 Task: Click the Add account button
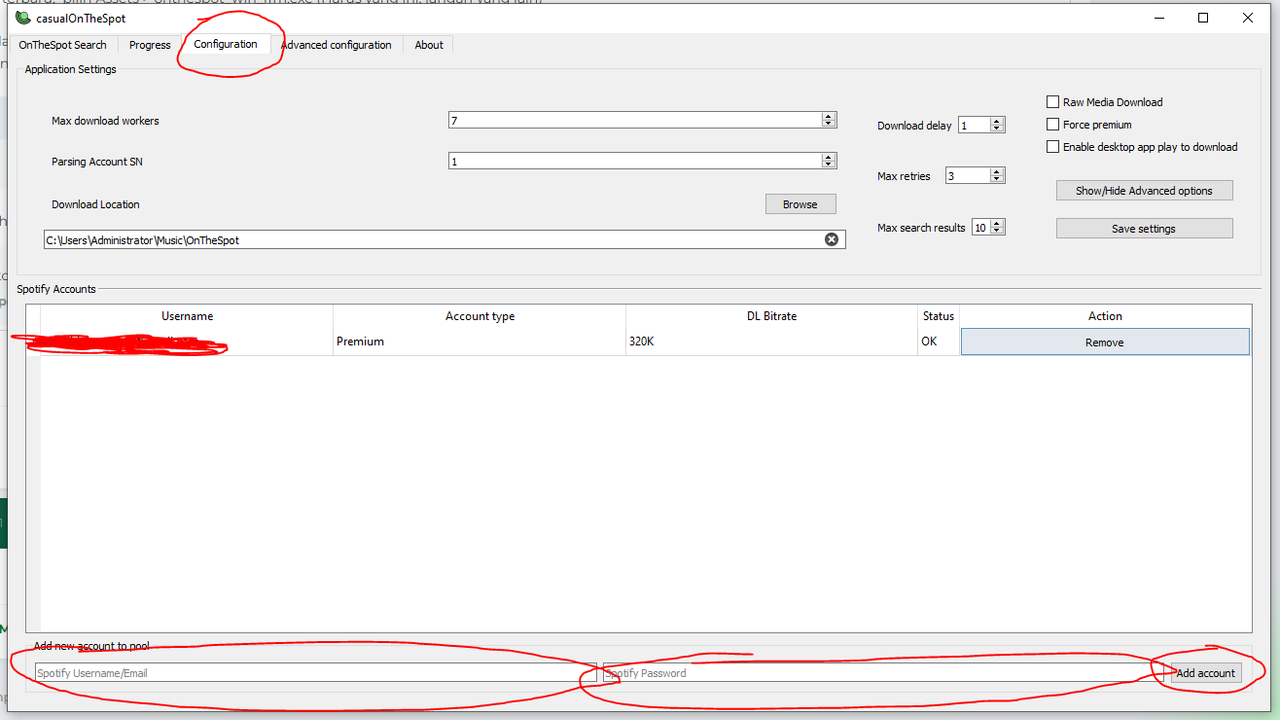click(x=1205, y=673)
